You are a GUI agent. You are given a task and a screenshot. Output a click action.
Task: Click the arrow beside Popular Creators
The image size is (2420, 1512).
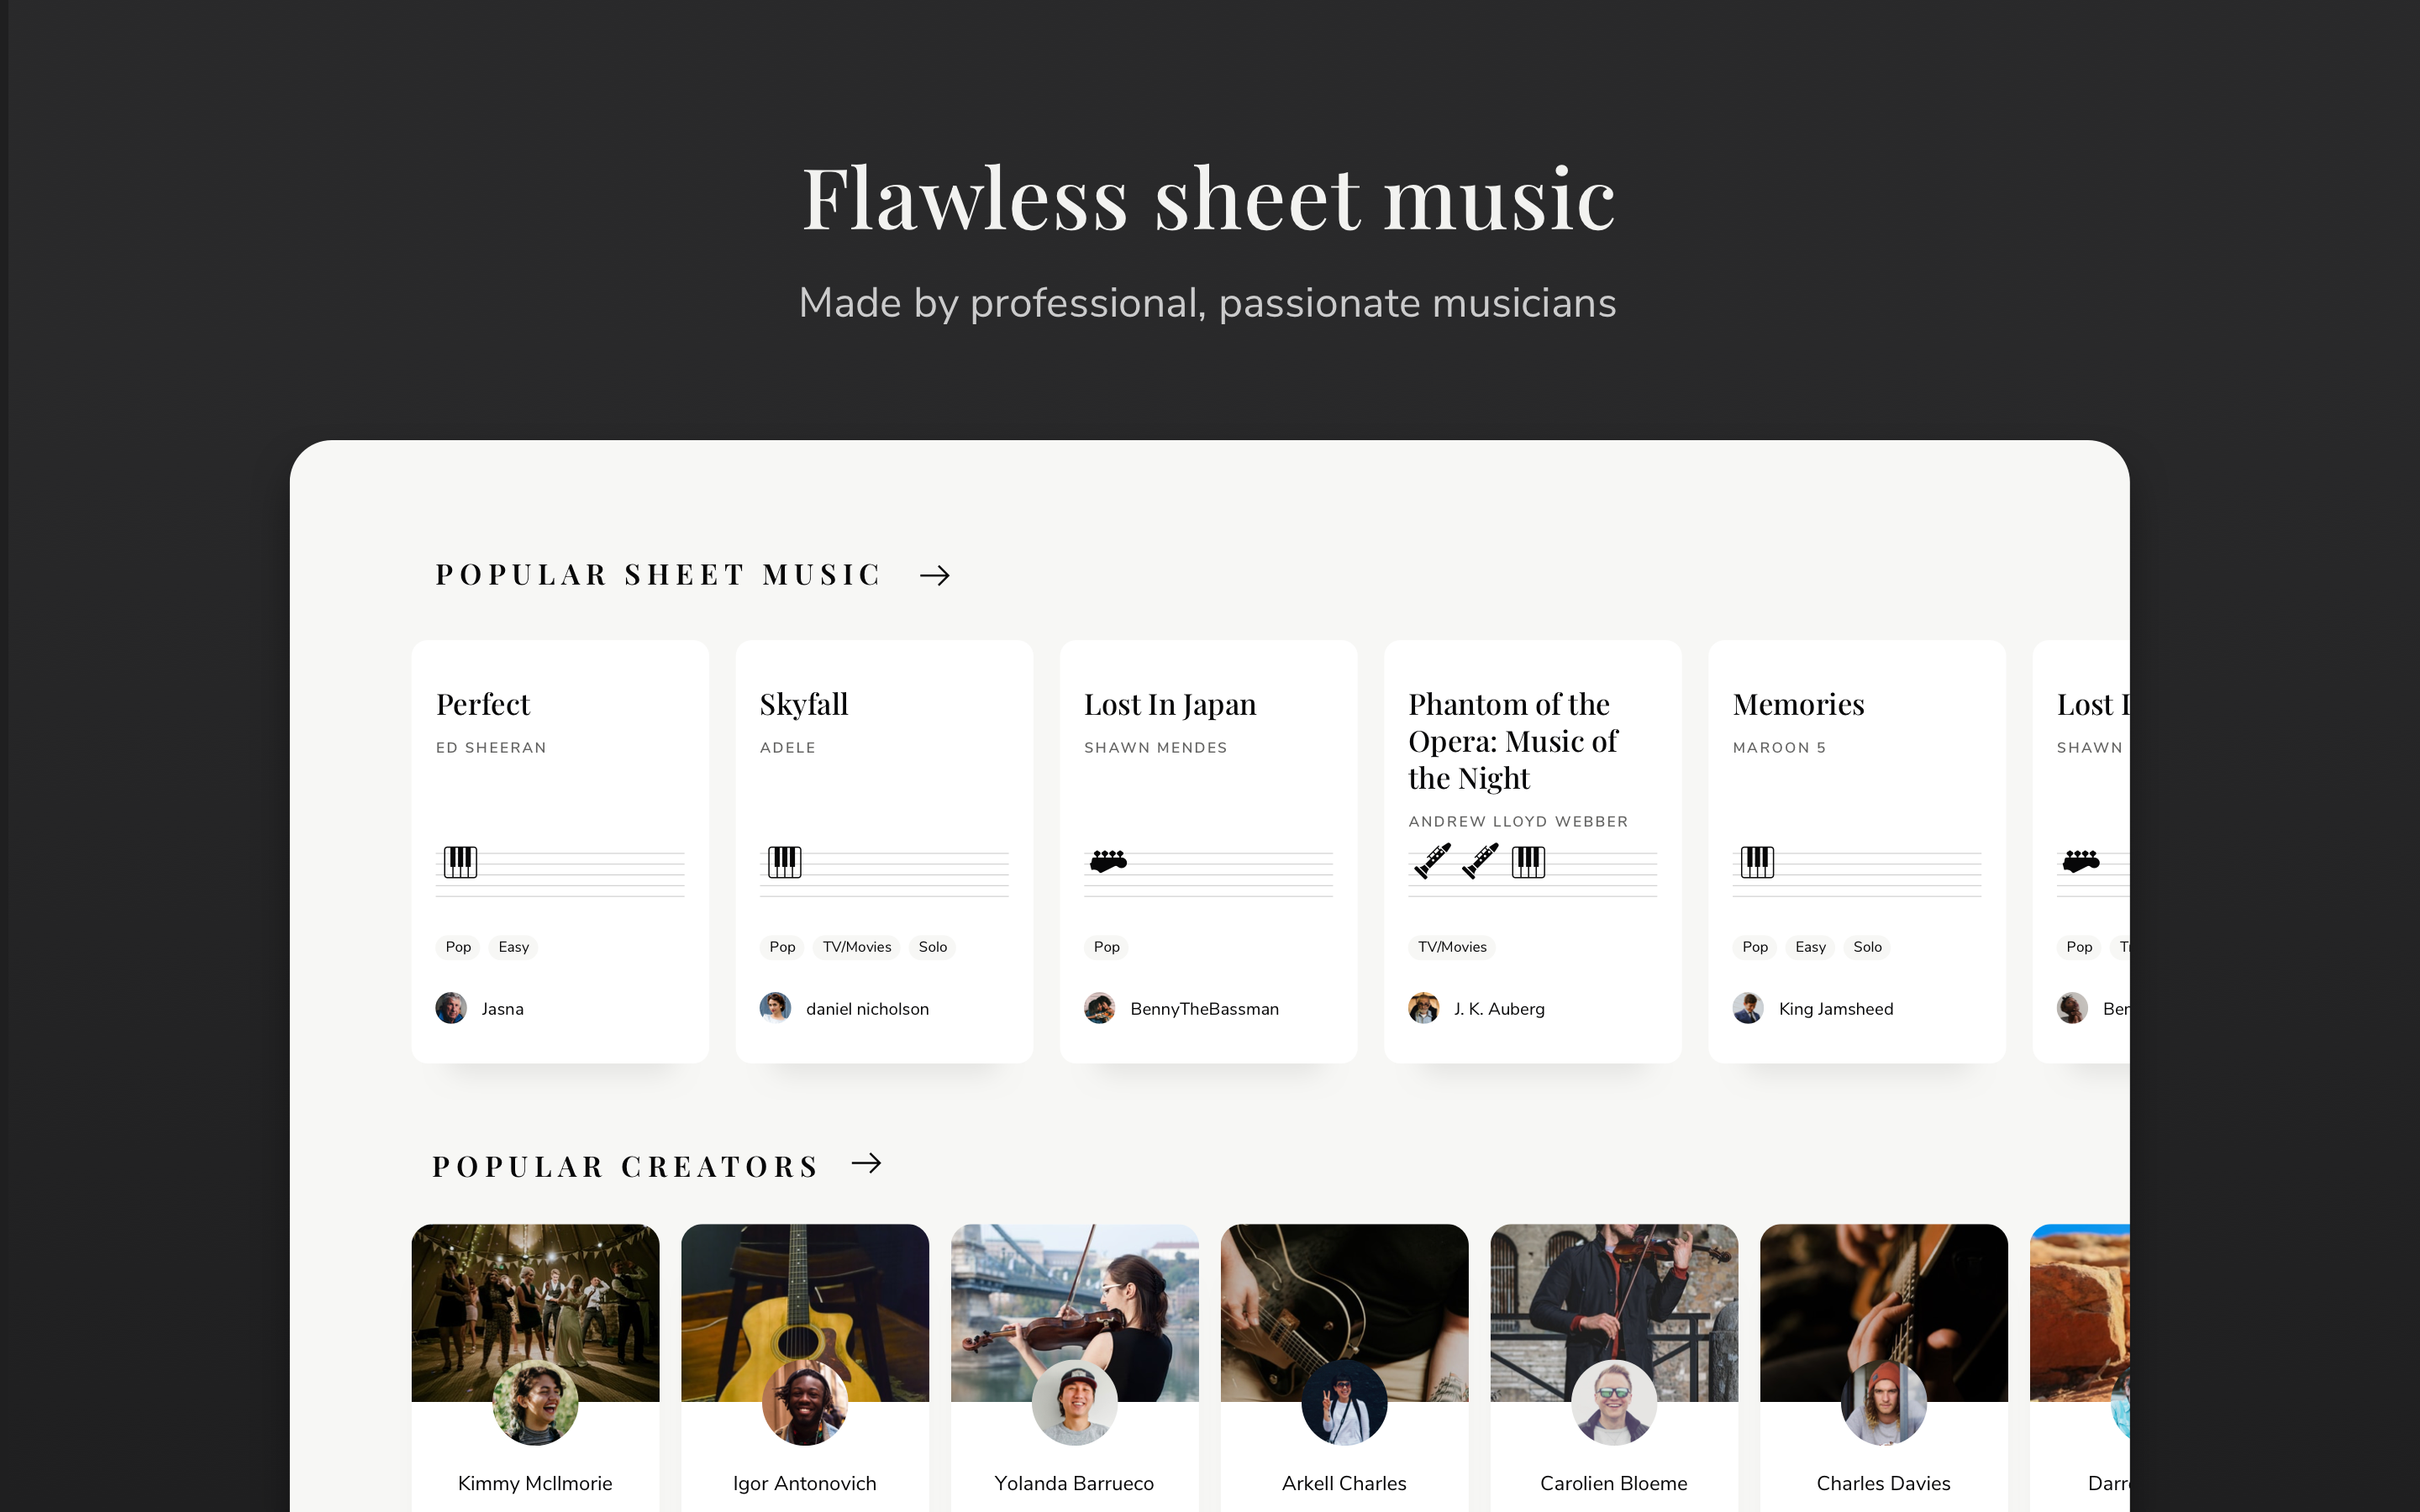click(x=866, y=1163)
